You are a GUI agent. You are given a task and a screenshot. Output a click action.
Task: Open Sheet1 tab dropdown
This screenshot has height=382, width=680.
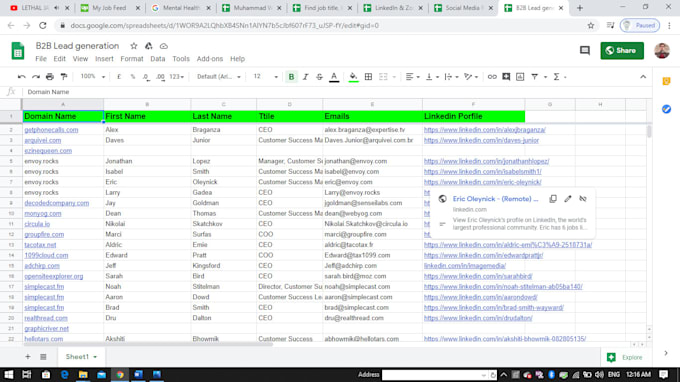point(95,357)
